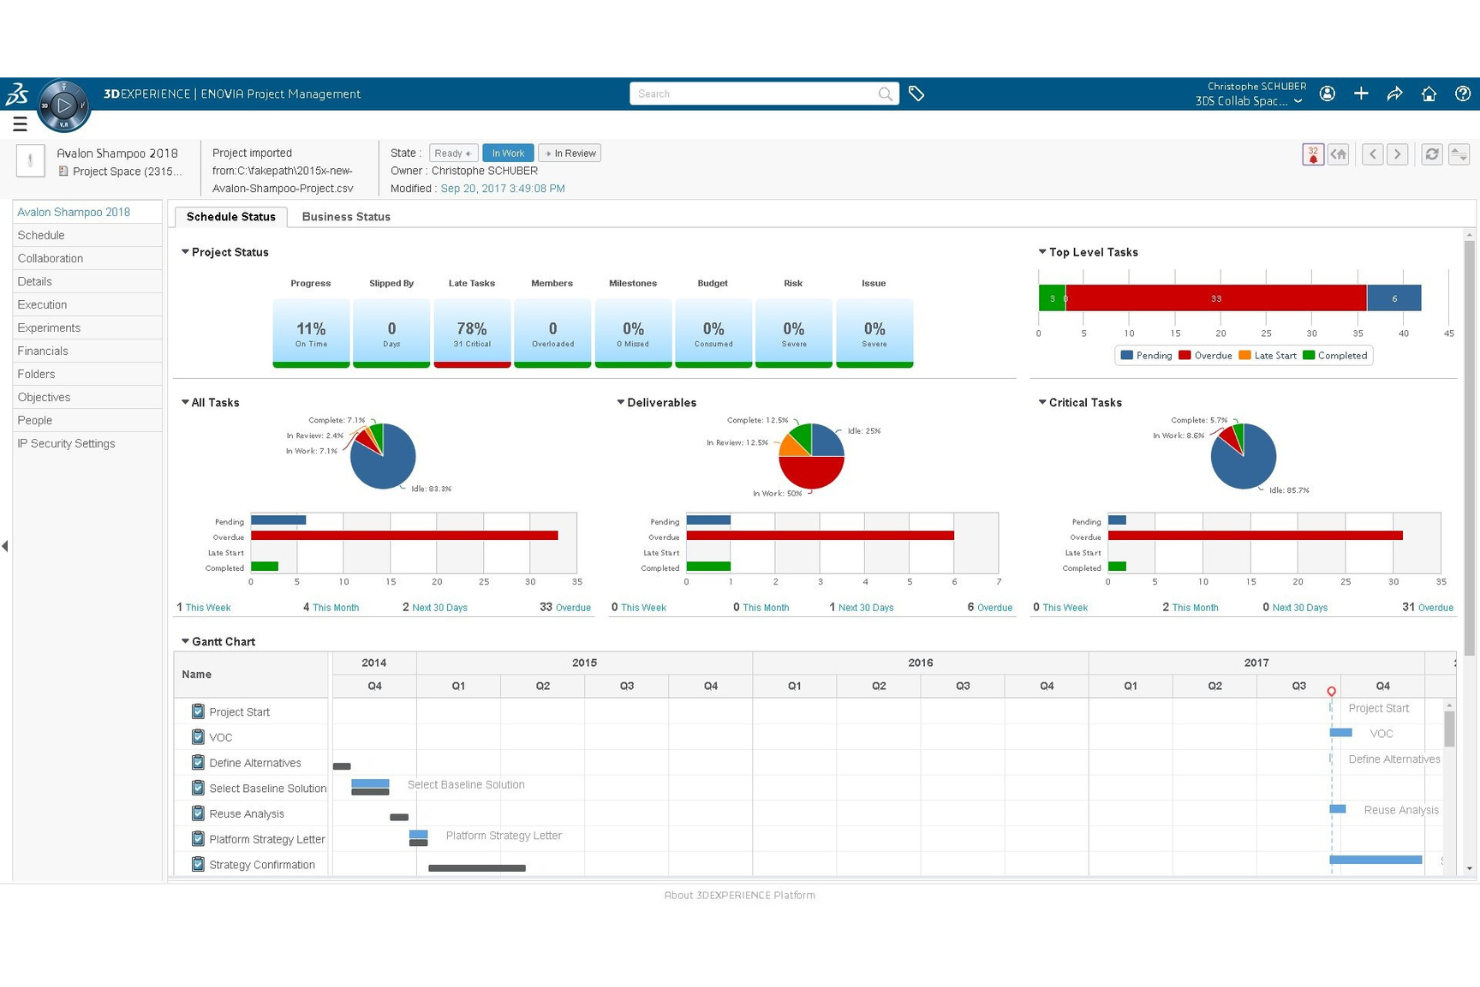Click the Strategy Confirmation task icon
This screenshot has width=1480, height=987.
pyautogui.click(x=198, y=865)
